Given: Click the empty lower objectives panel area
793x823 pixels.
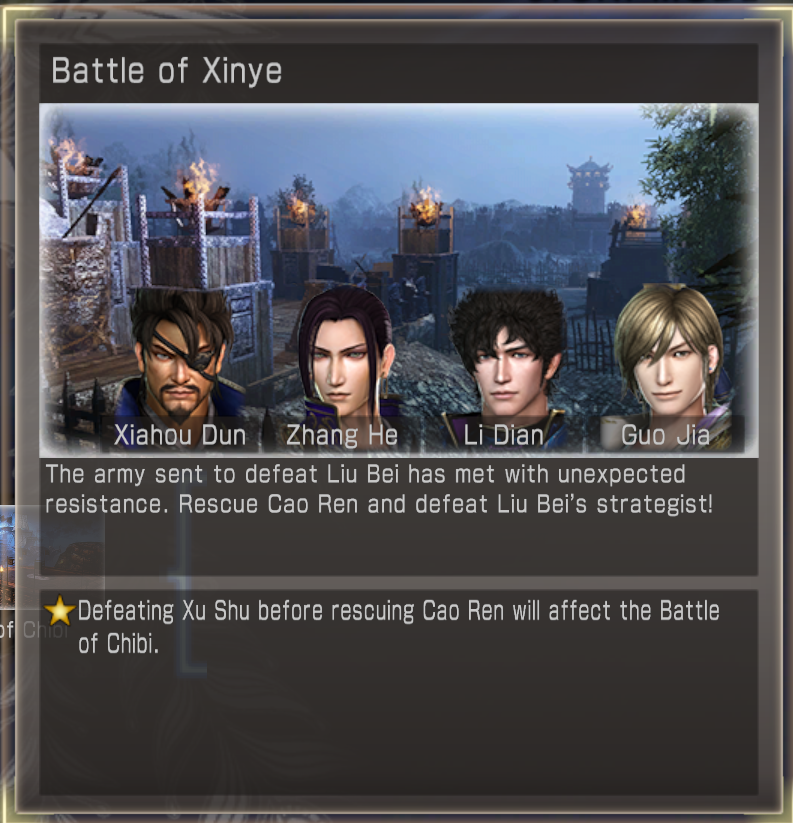Looking at the screenshot, I should (399, 730).
